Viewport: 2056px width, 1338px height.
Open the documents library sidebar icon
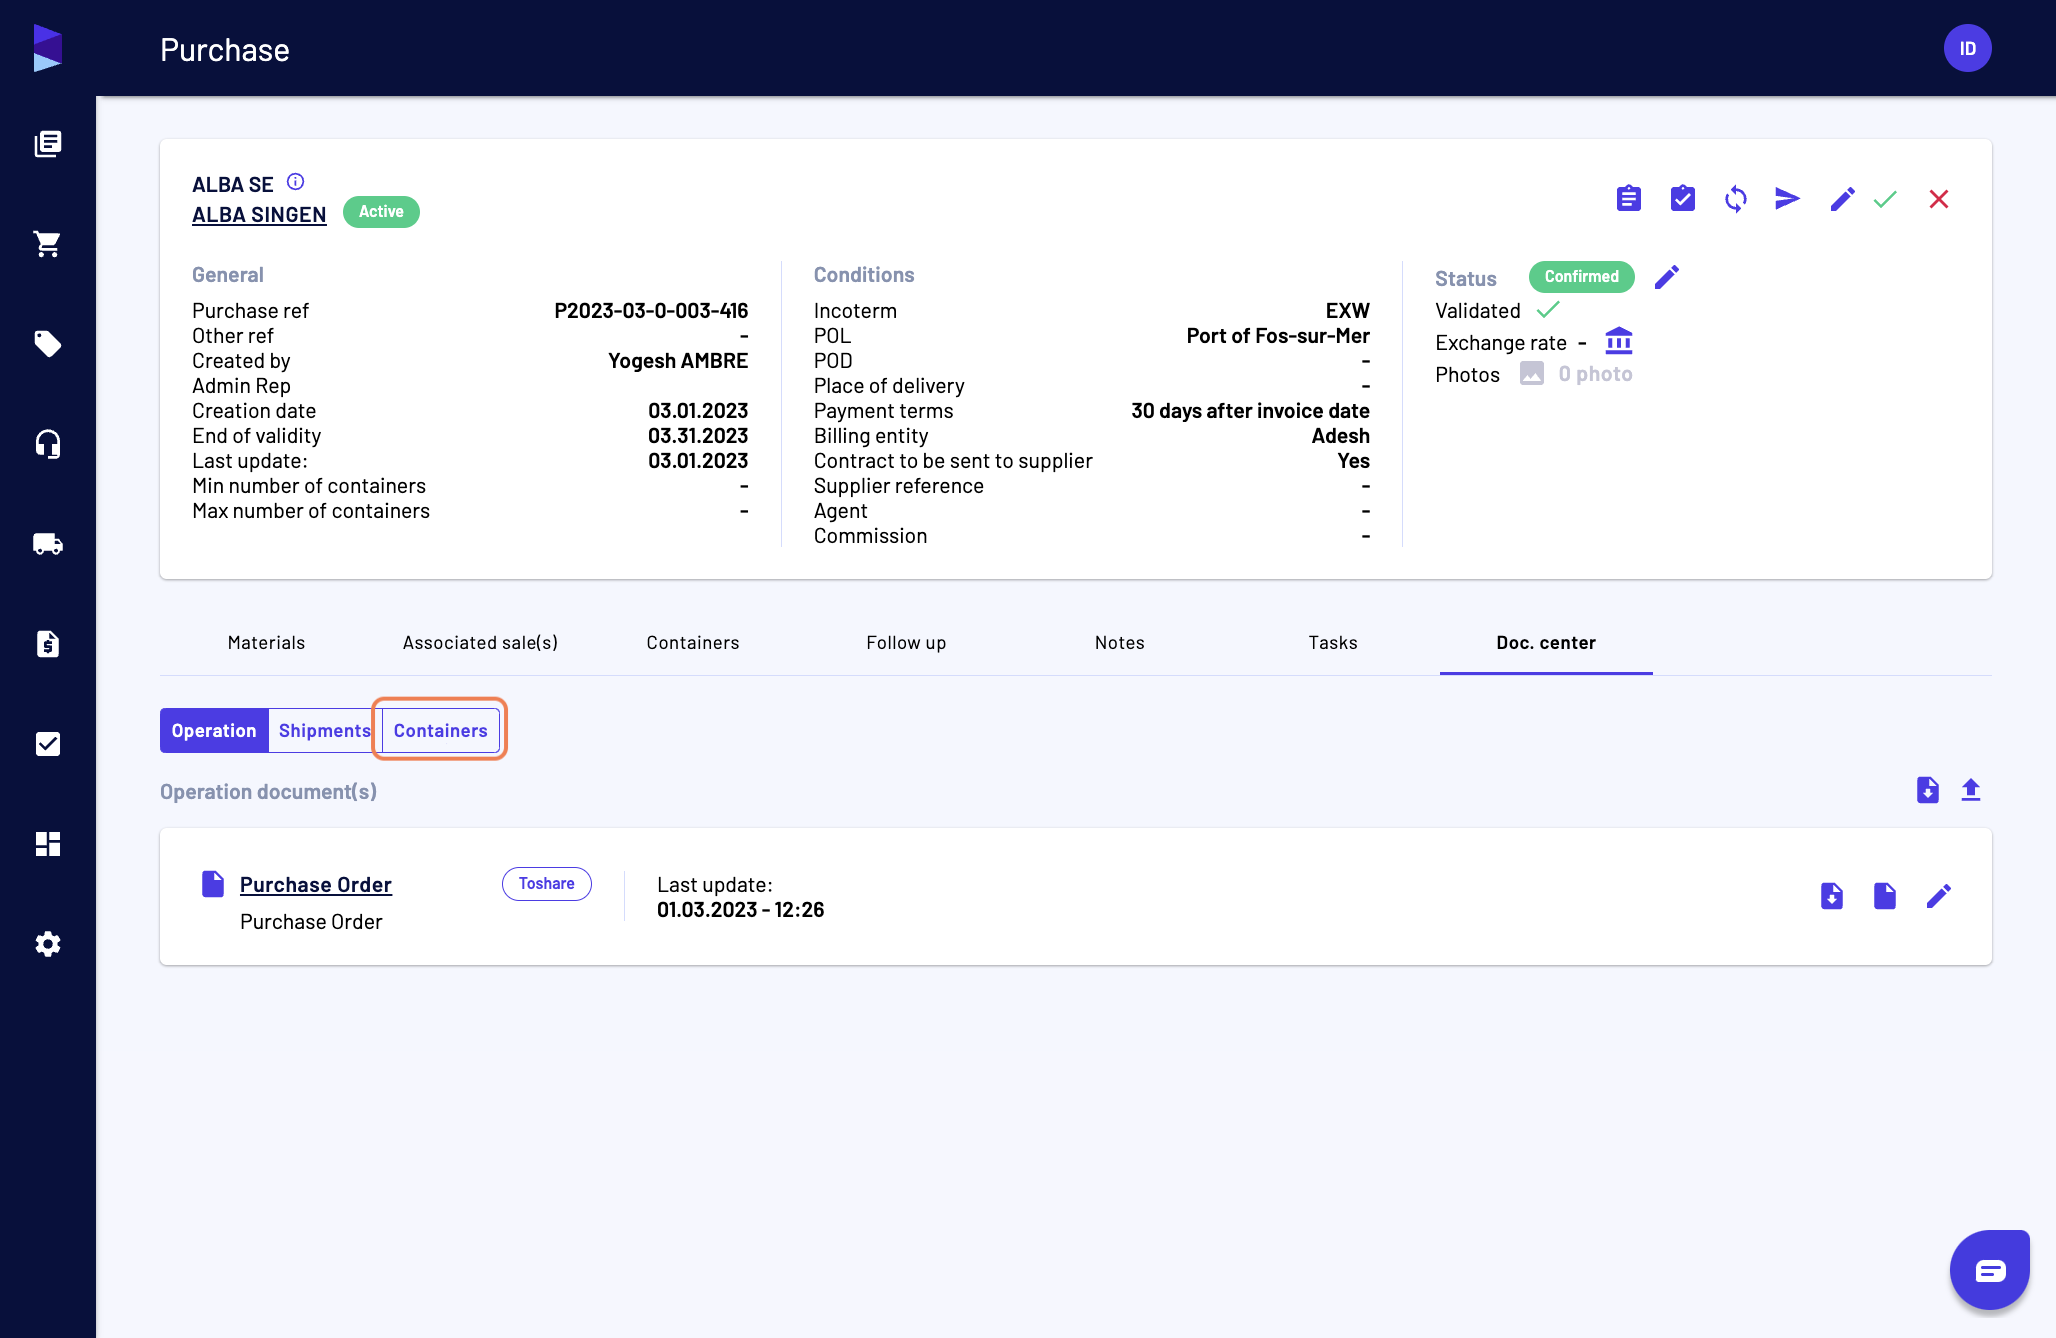point(48,144)
